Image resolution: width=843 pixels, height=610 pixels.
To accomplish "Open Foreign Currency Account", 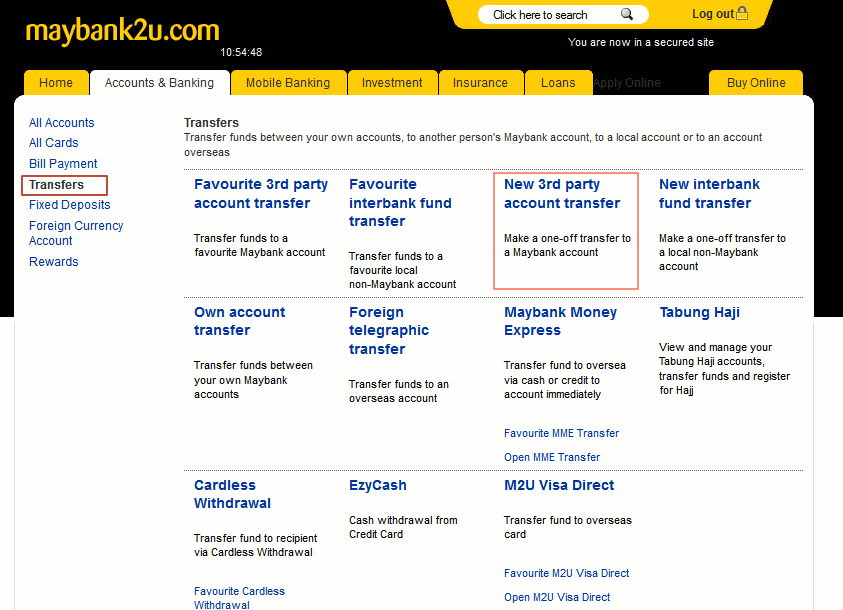I will [76, 233].
